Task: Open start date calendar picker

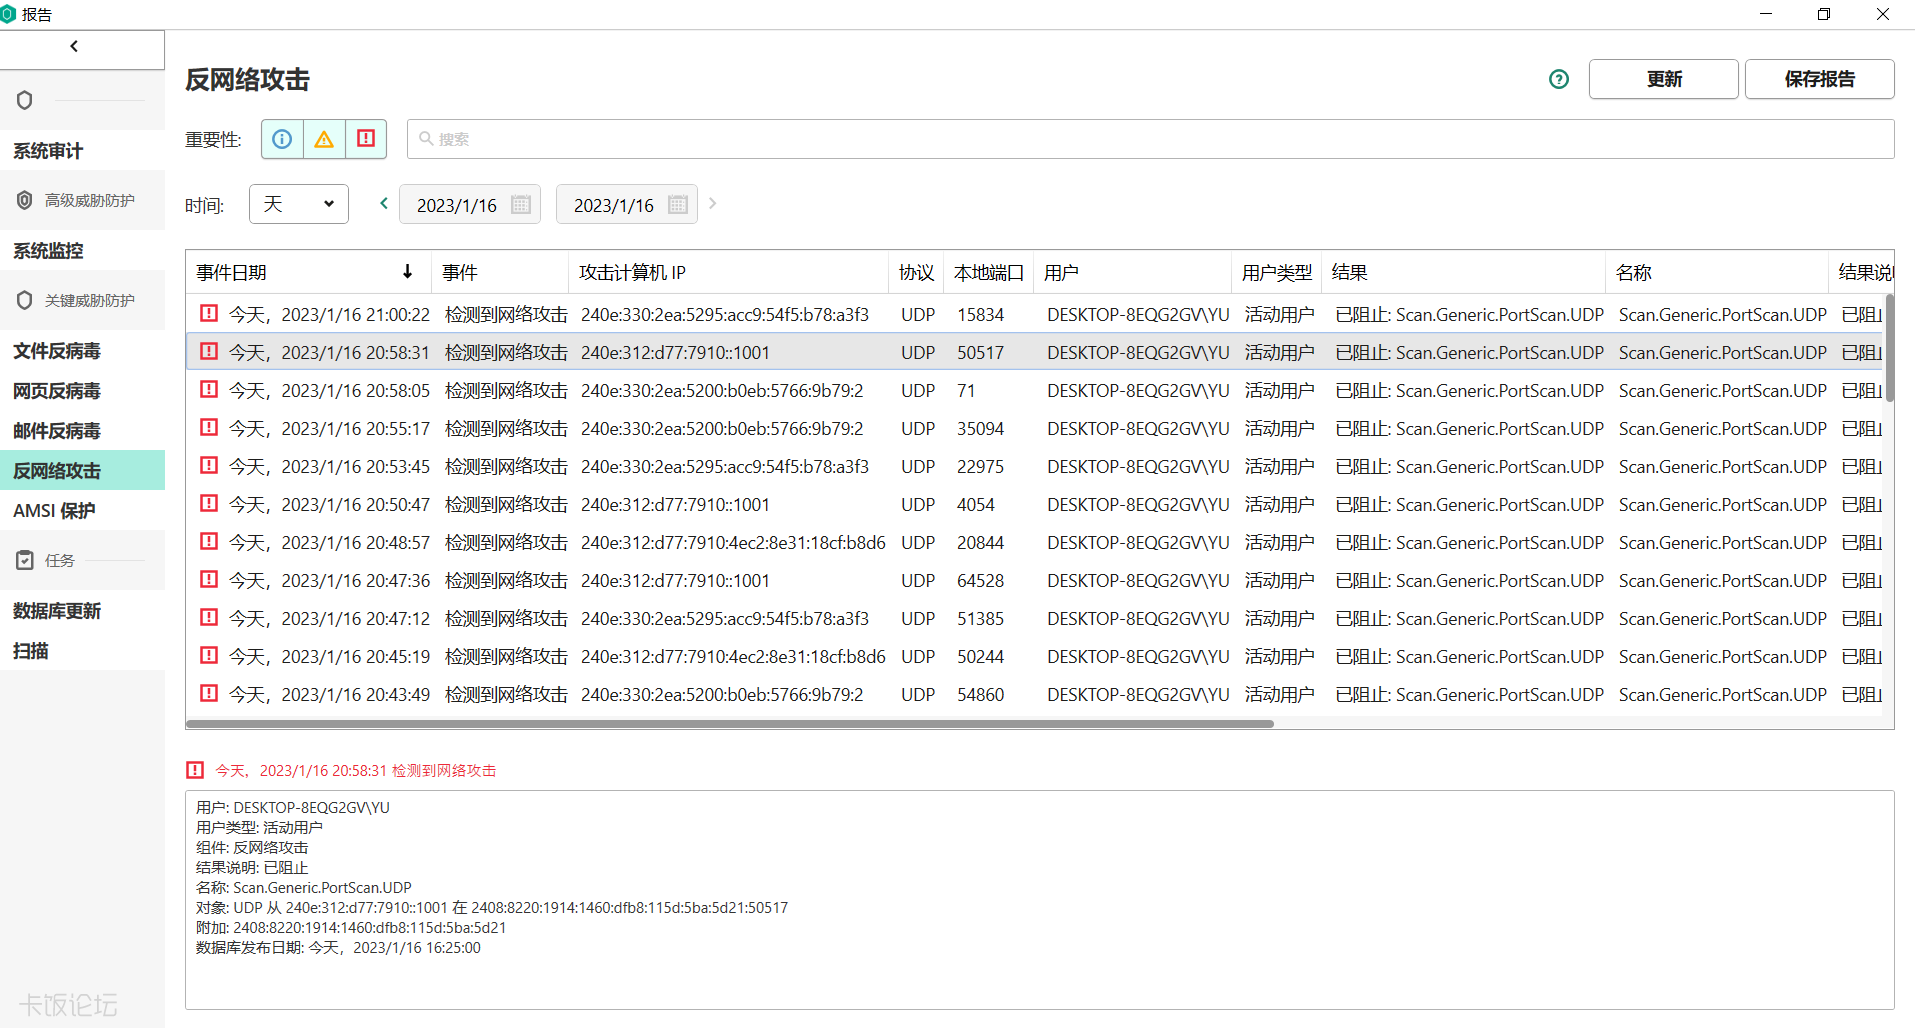Action: tap(521, 204)
